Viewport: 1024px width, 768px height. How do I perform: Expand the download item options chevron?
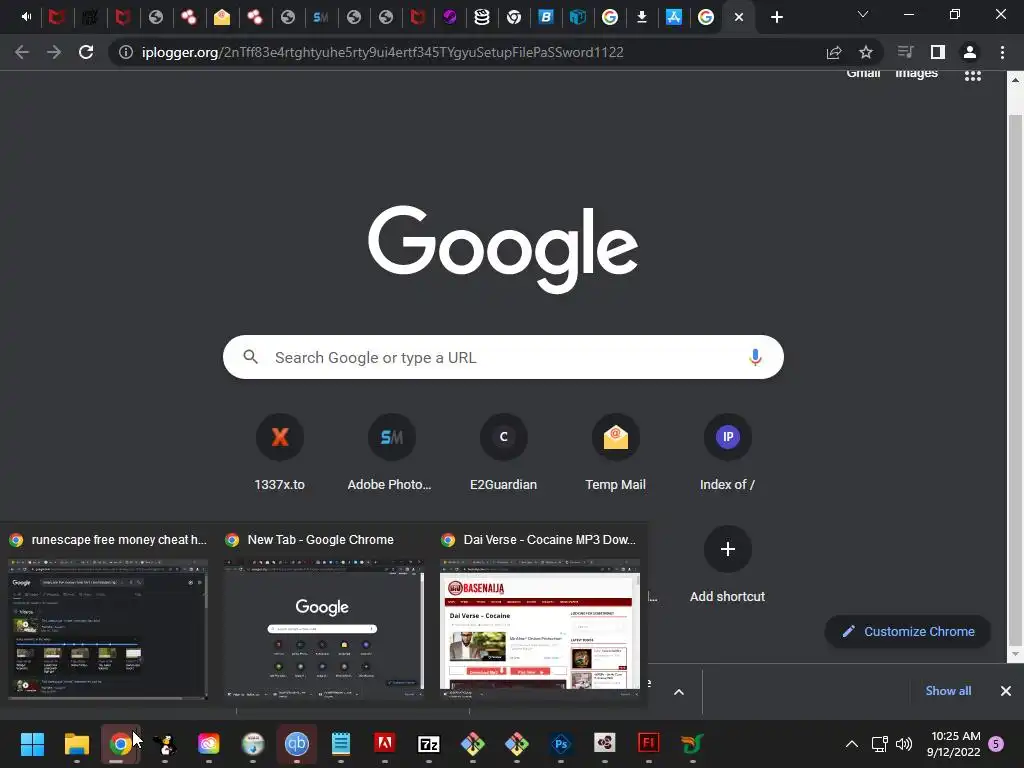(x=679, y=692)
